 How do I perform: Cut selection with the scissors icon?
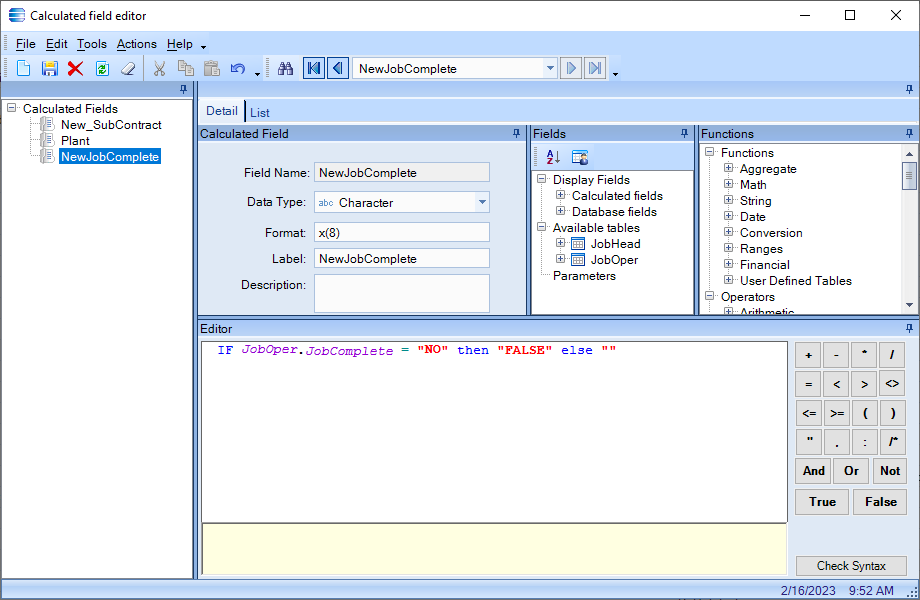159,69
